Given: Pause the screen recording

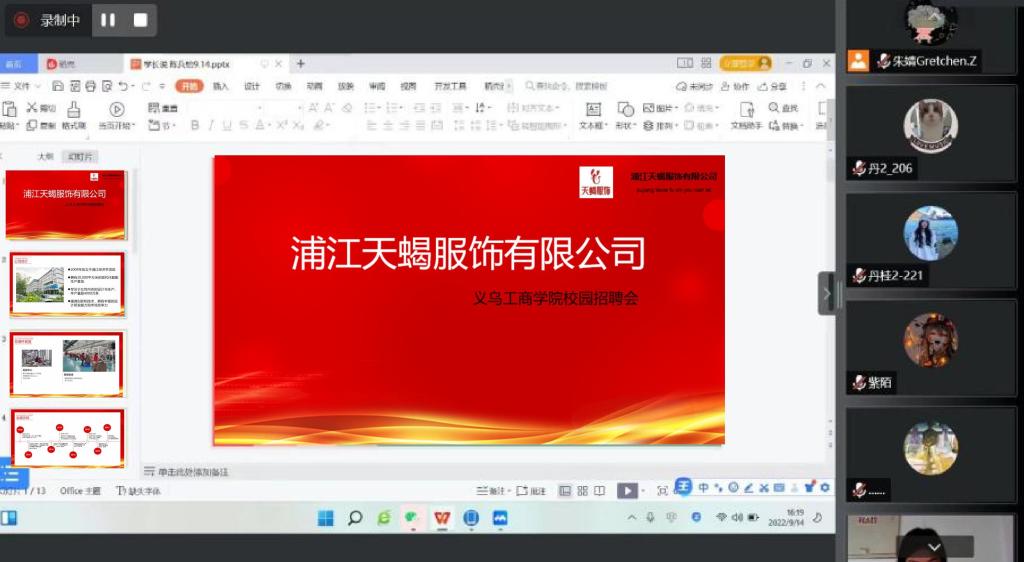Looking at the screenshot, I should pos(108,20).
